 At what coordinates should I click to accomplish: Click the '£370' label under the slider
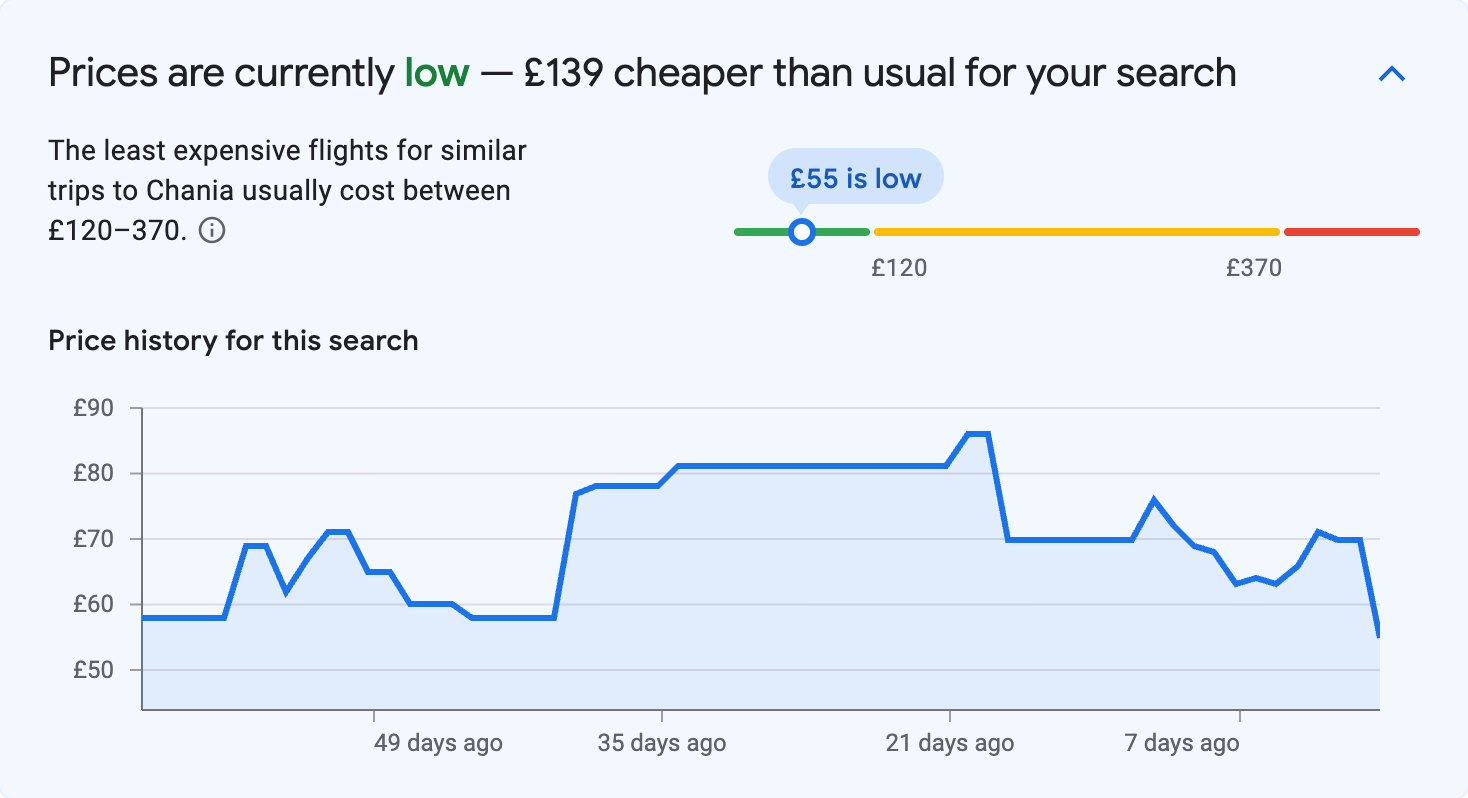pos(1254,268)
